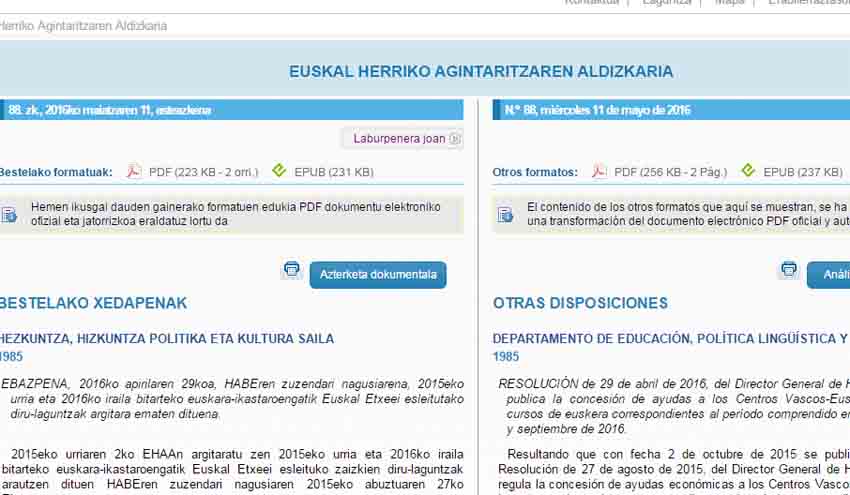Click the Otros formatos label
Viewport: 850px width, 495px height.
[535, 172]
